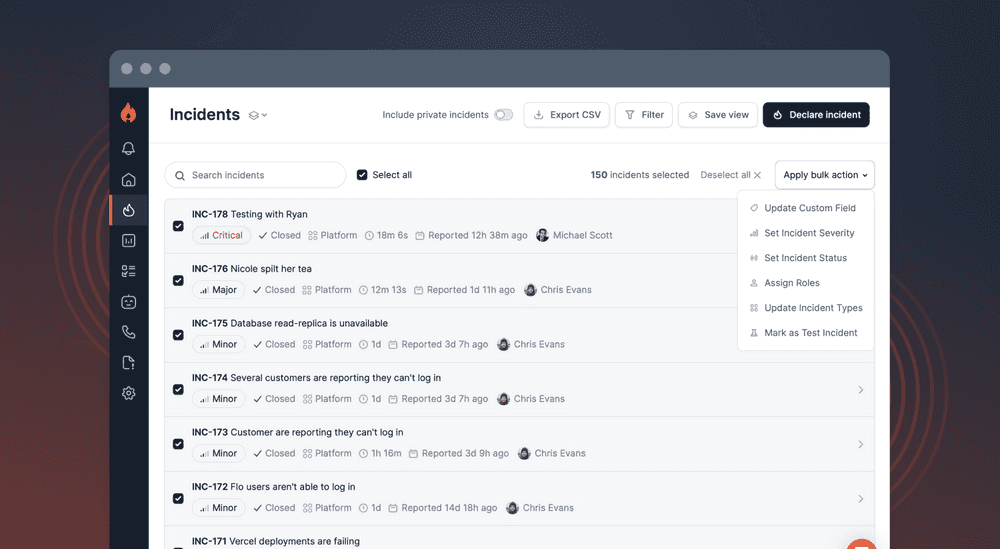Click the Save view button
The width and height of the screenshot is (1000, 549).
click(x=717, y=115)
